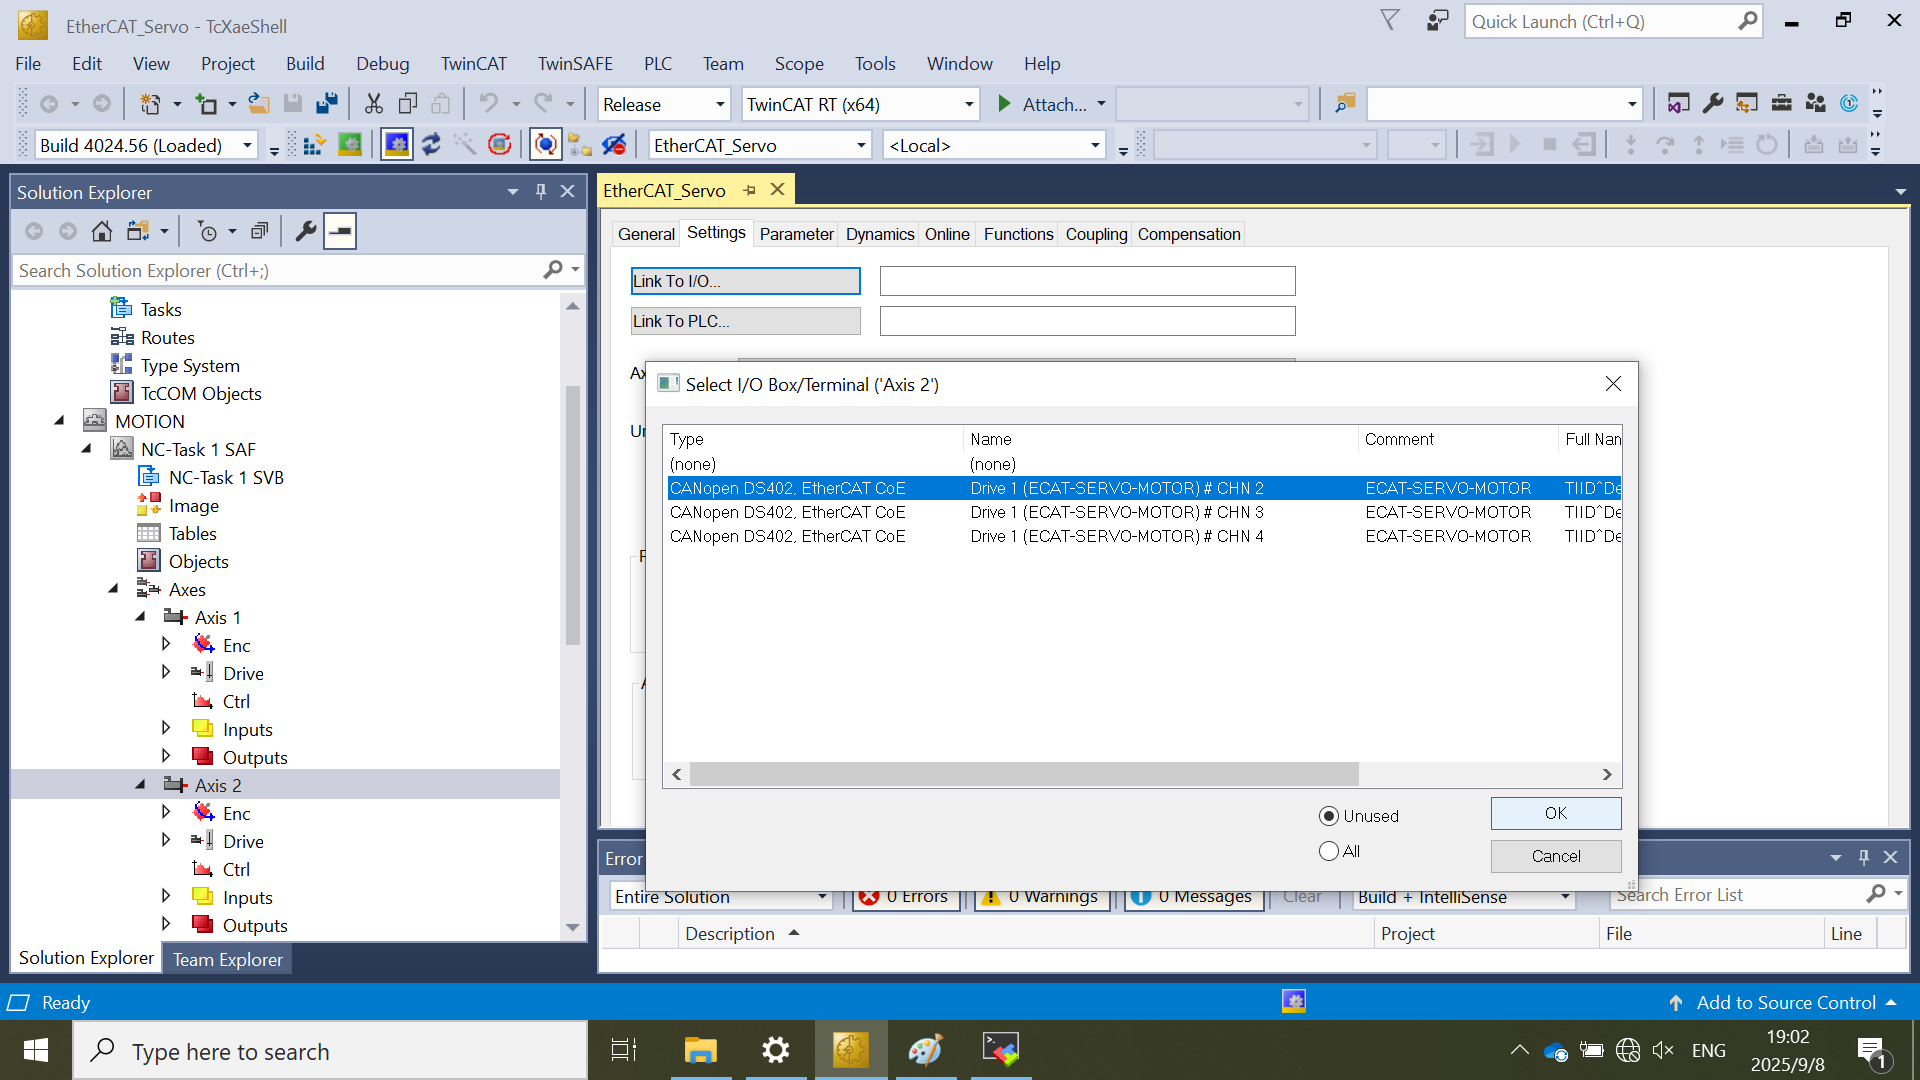1920x1080 pixels.
Task: Click the Toggle Free Run State icon
Action: click(500, 146)
